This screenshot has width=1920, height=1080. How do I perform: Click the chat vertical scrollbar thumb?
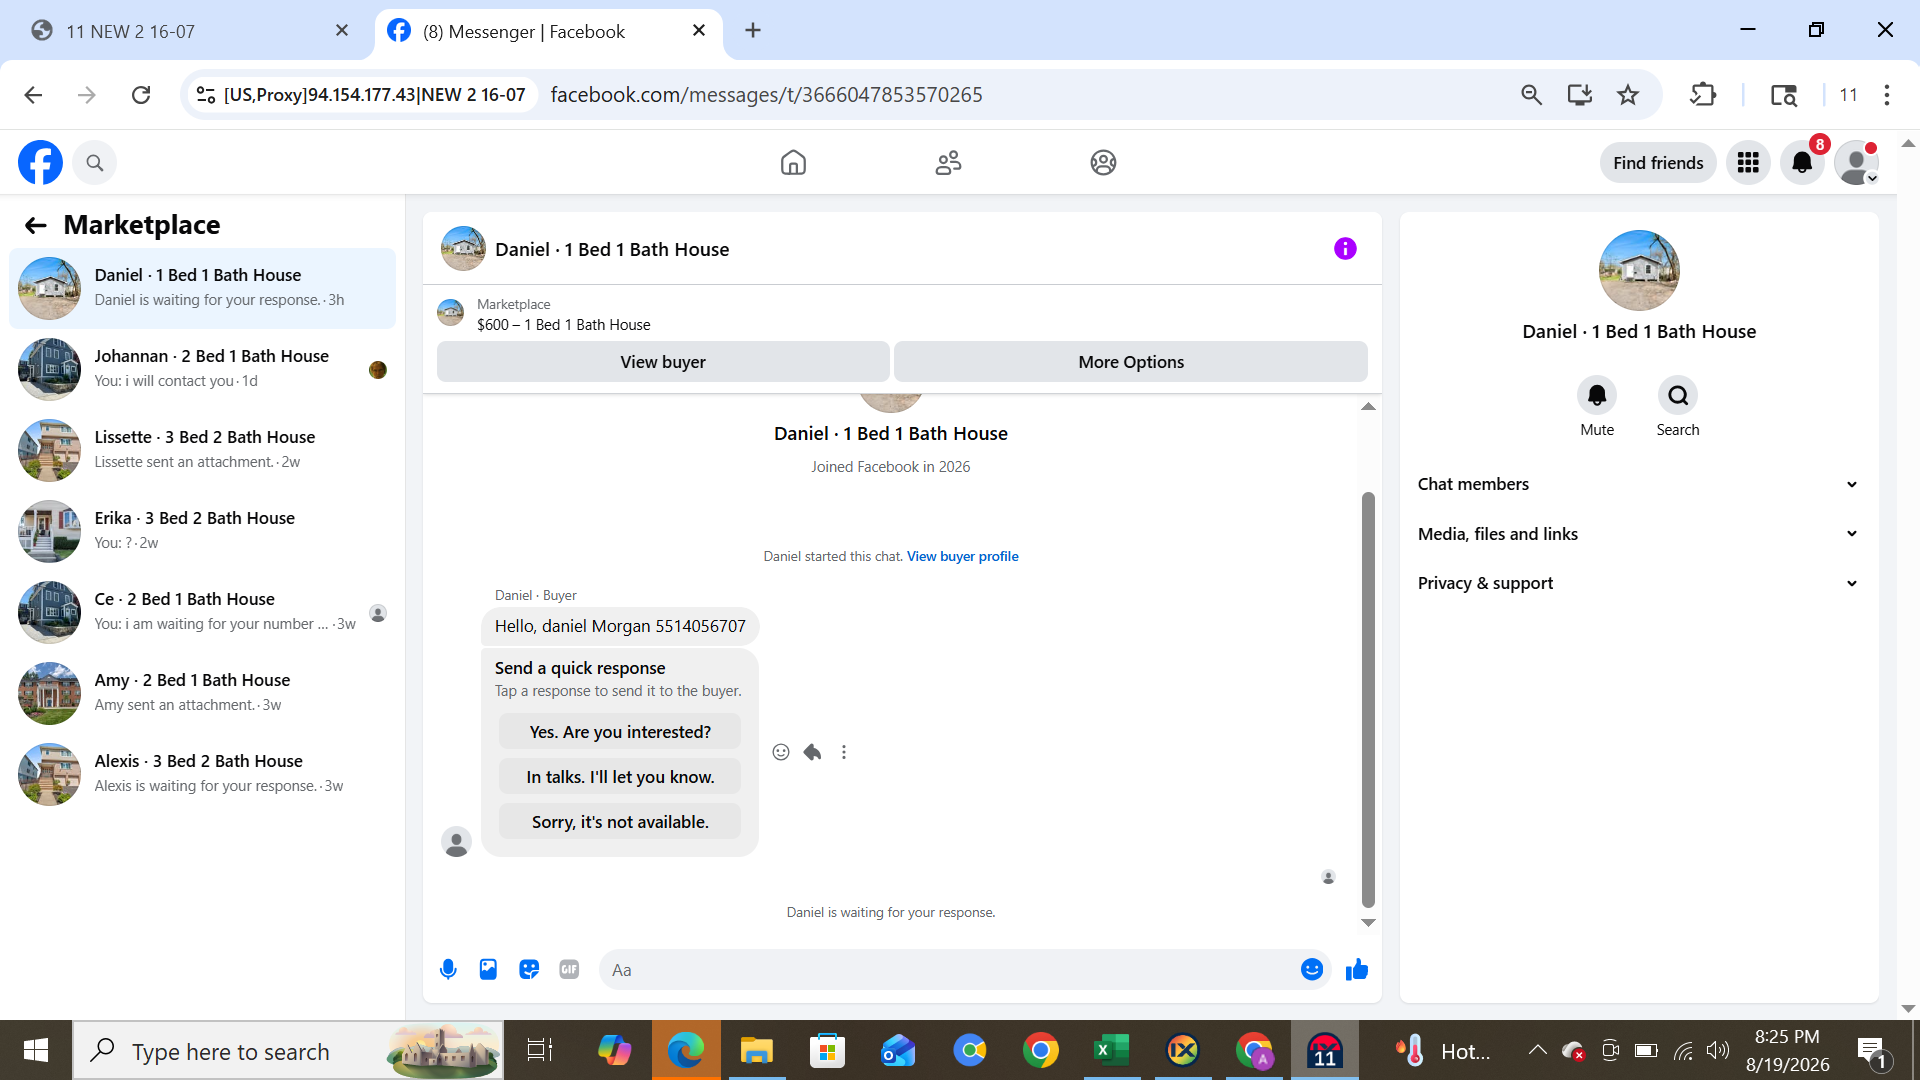[x=1368, y=700]
